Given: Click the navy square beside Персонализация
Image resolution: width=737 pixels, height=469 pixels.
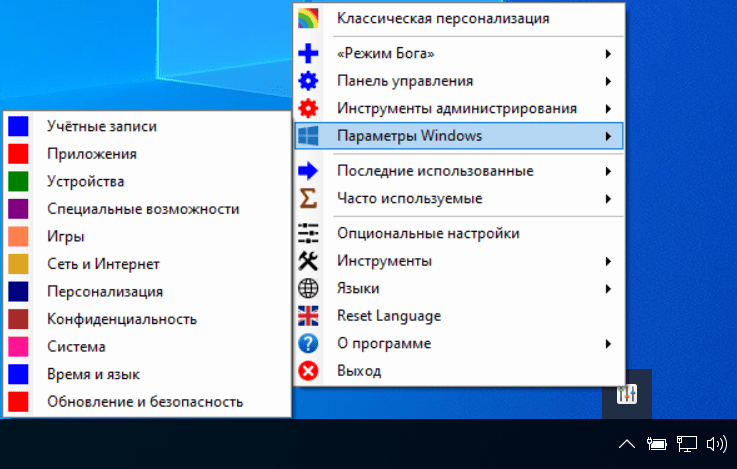Looking at the screenshot, I should point(18,291).
